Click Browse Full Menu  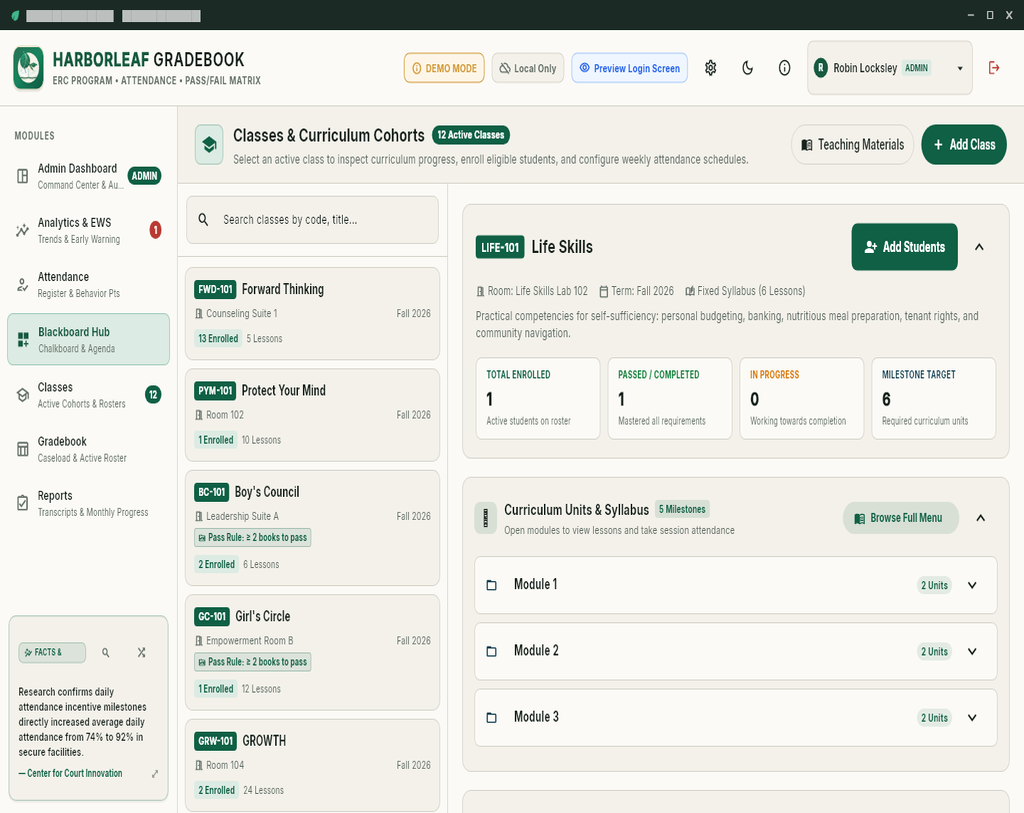[x=901, y=518]
